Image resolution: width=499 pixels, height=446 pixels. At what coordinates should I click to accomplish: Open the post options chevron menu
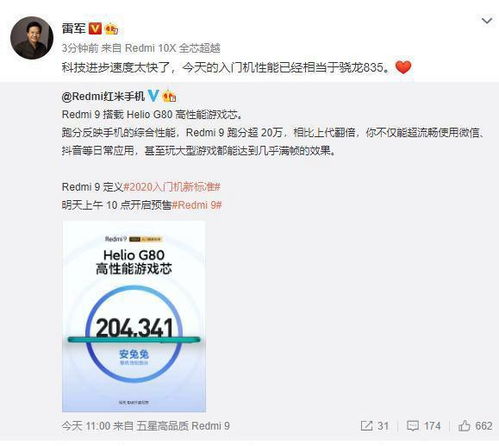(x=487, y=21)
